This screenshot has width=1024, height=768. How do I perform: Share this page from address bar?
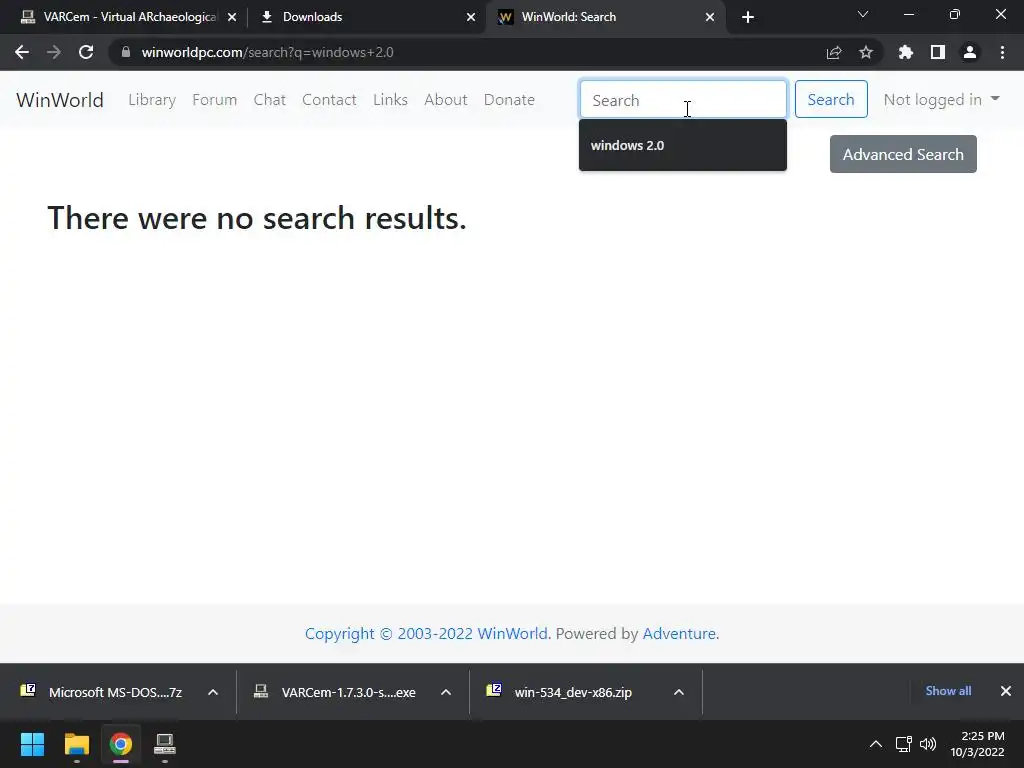pos(833,52)
